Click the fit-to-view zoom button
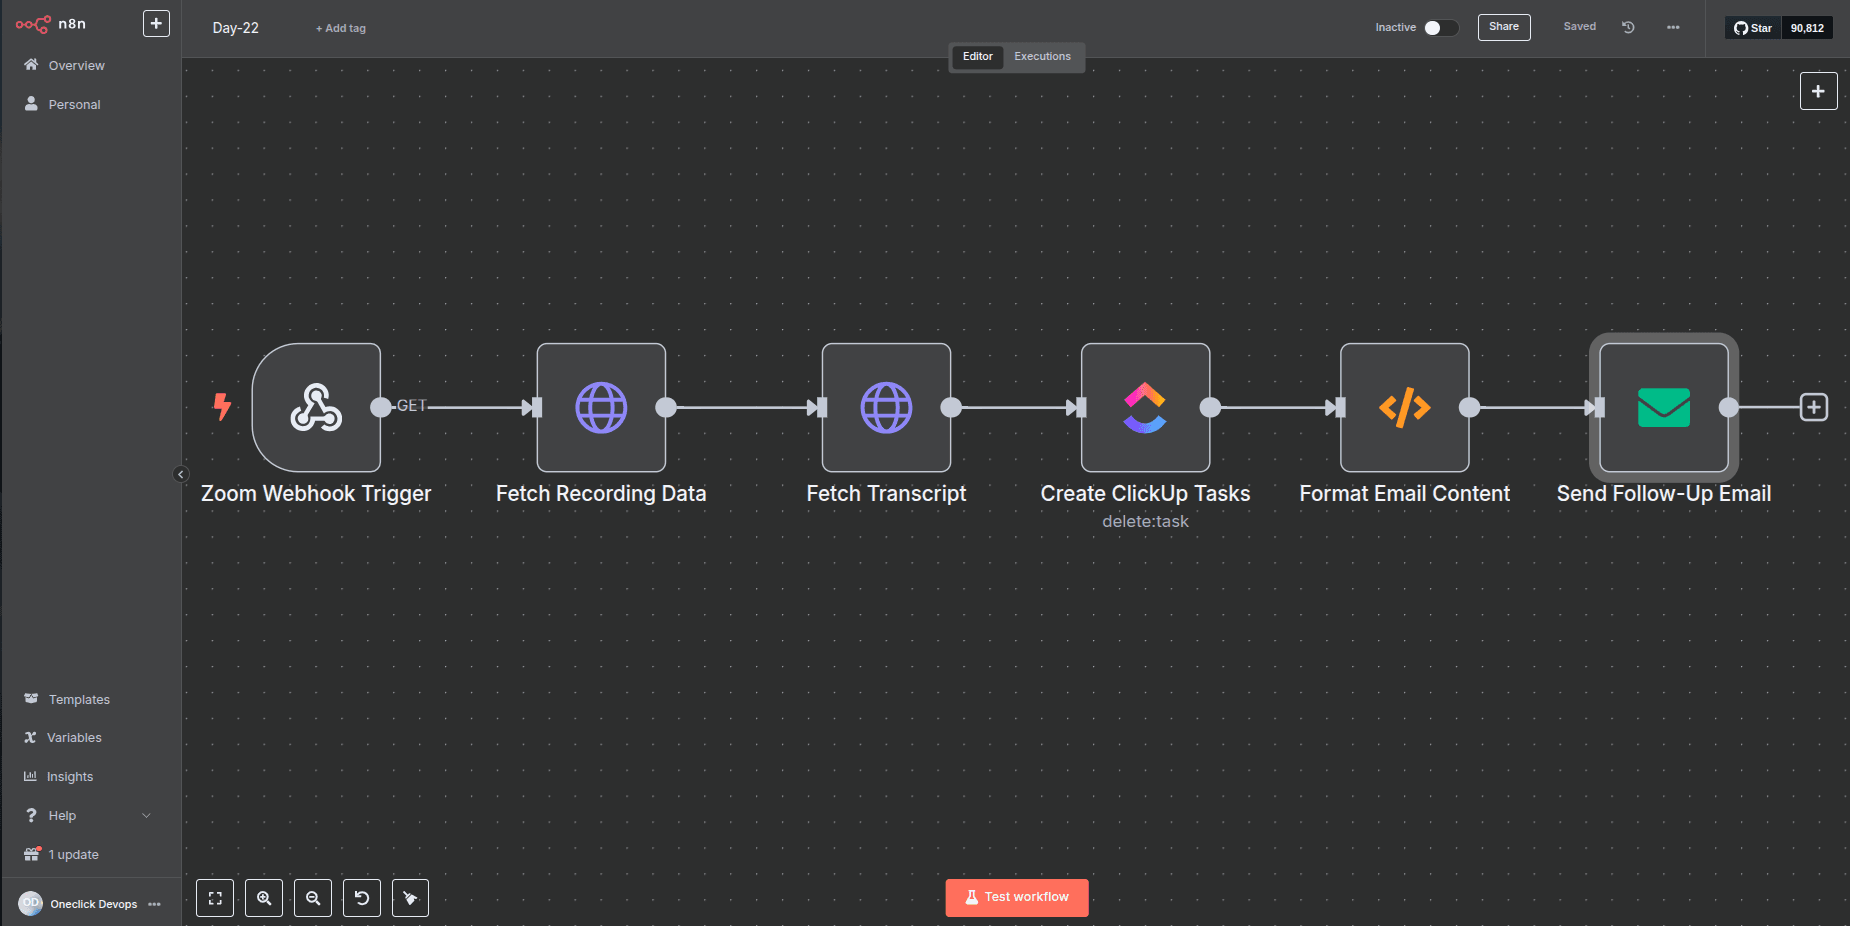The image size is (1850, 926). tap(215, 898)
